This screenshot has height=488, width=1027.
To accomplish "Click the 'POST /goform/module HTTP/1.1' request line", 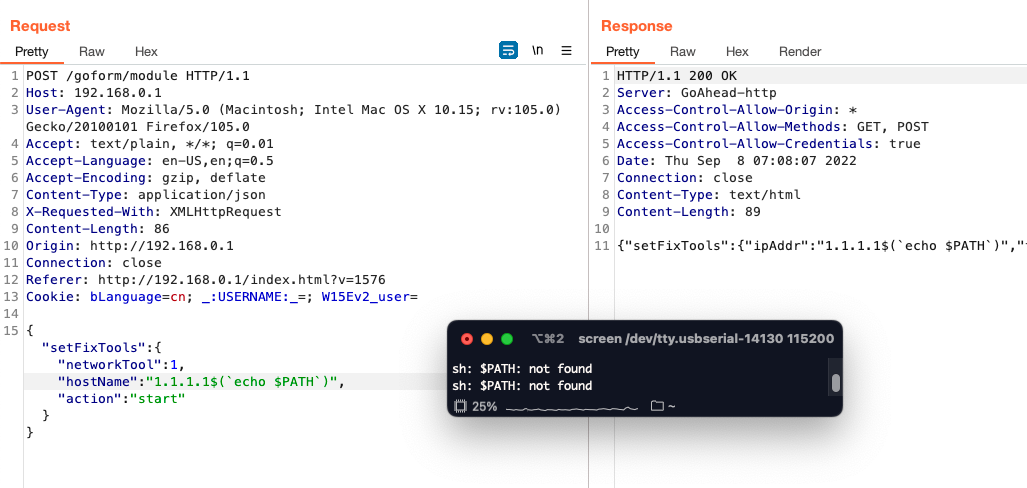I will 138,75.
